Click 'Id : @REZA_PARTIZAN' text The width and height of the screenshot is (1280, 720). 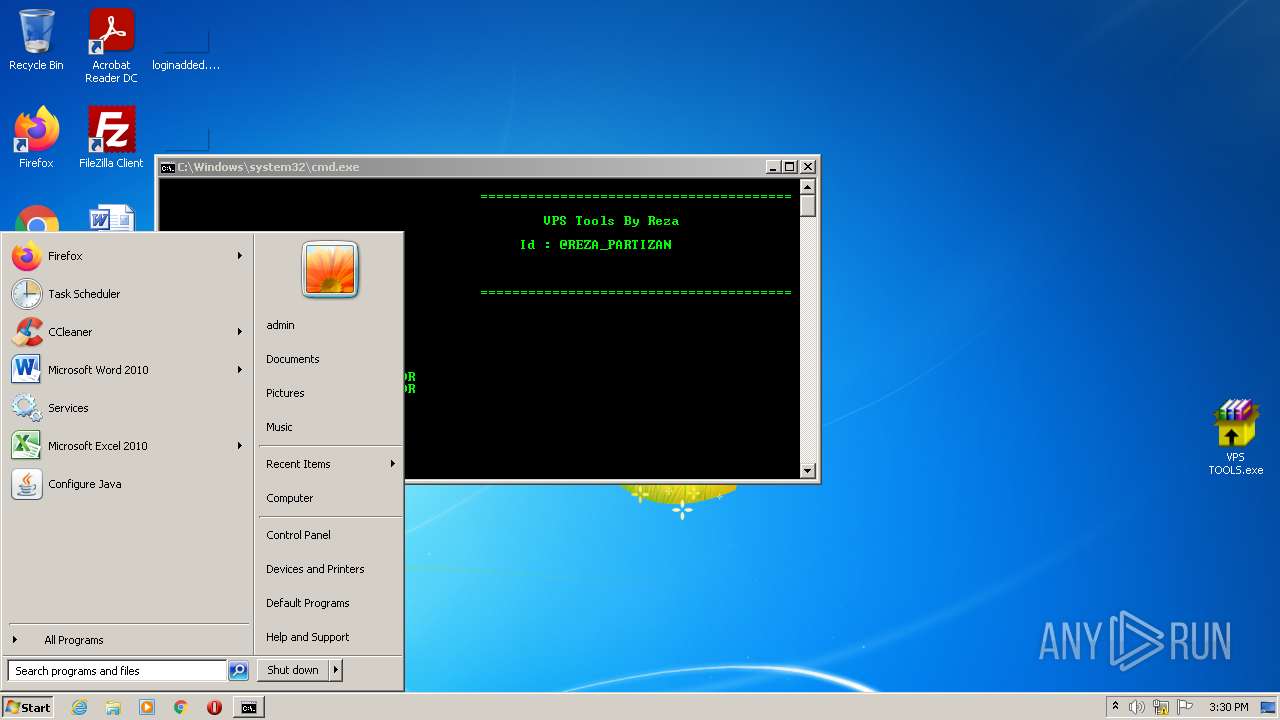point(596,245)
